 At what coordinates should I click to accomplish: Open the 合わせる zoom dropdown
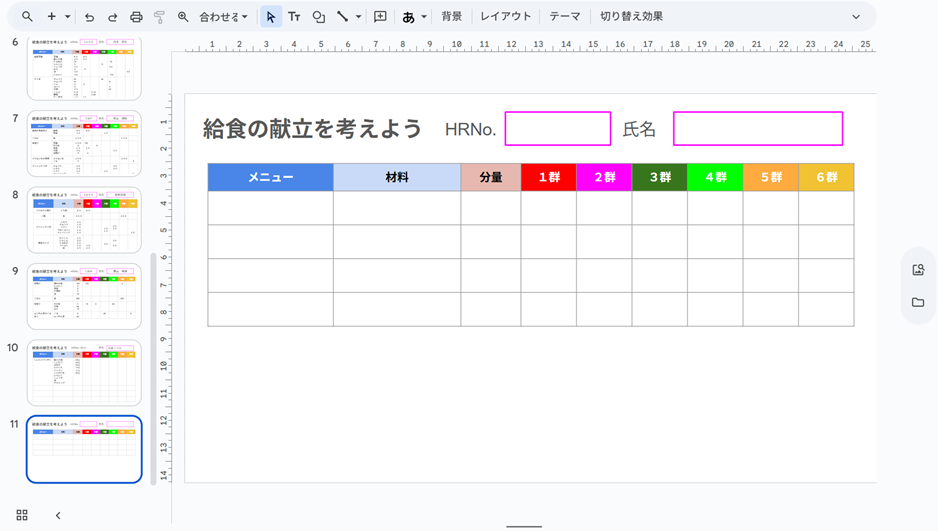click(x=223, y=17)
